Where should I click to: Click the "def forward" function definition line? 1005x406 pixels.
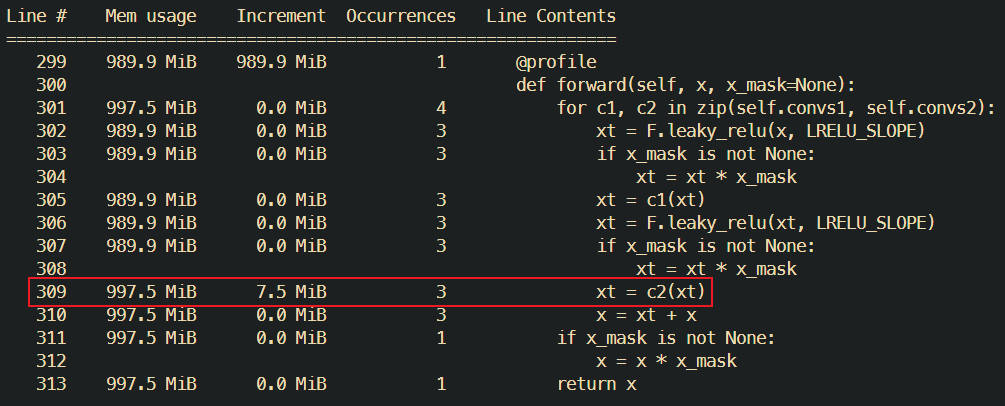(x=686, y=85)
